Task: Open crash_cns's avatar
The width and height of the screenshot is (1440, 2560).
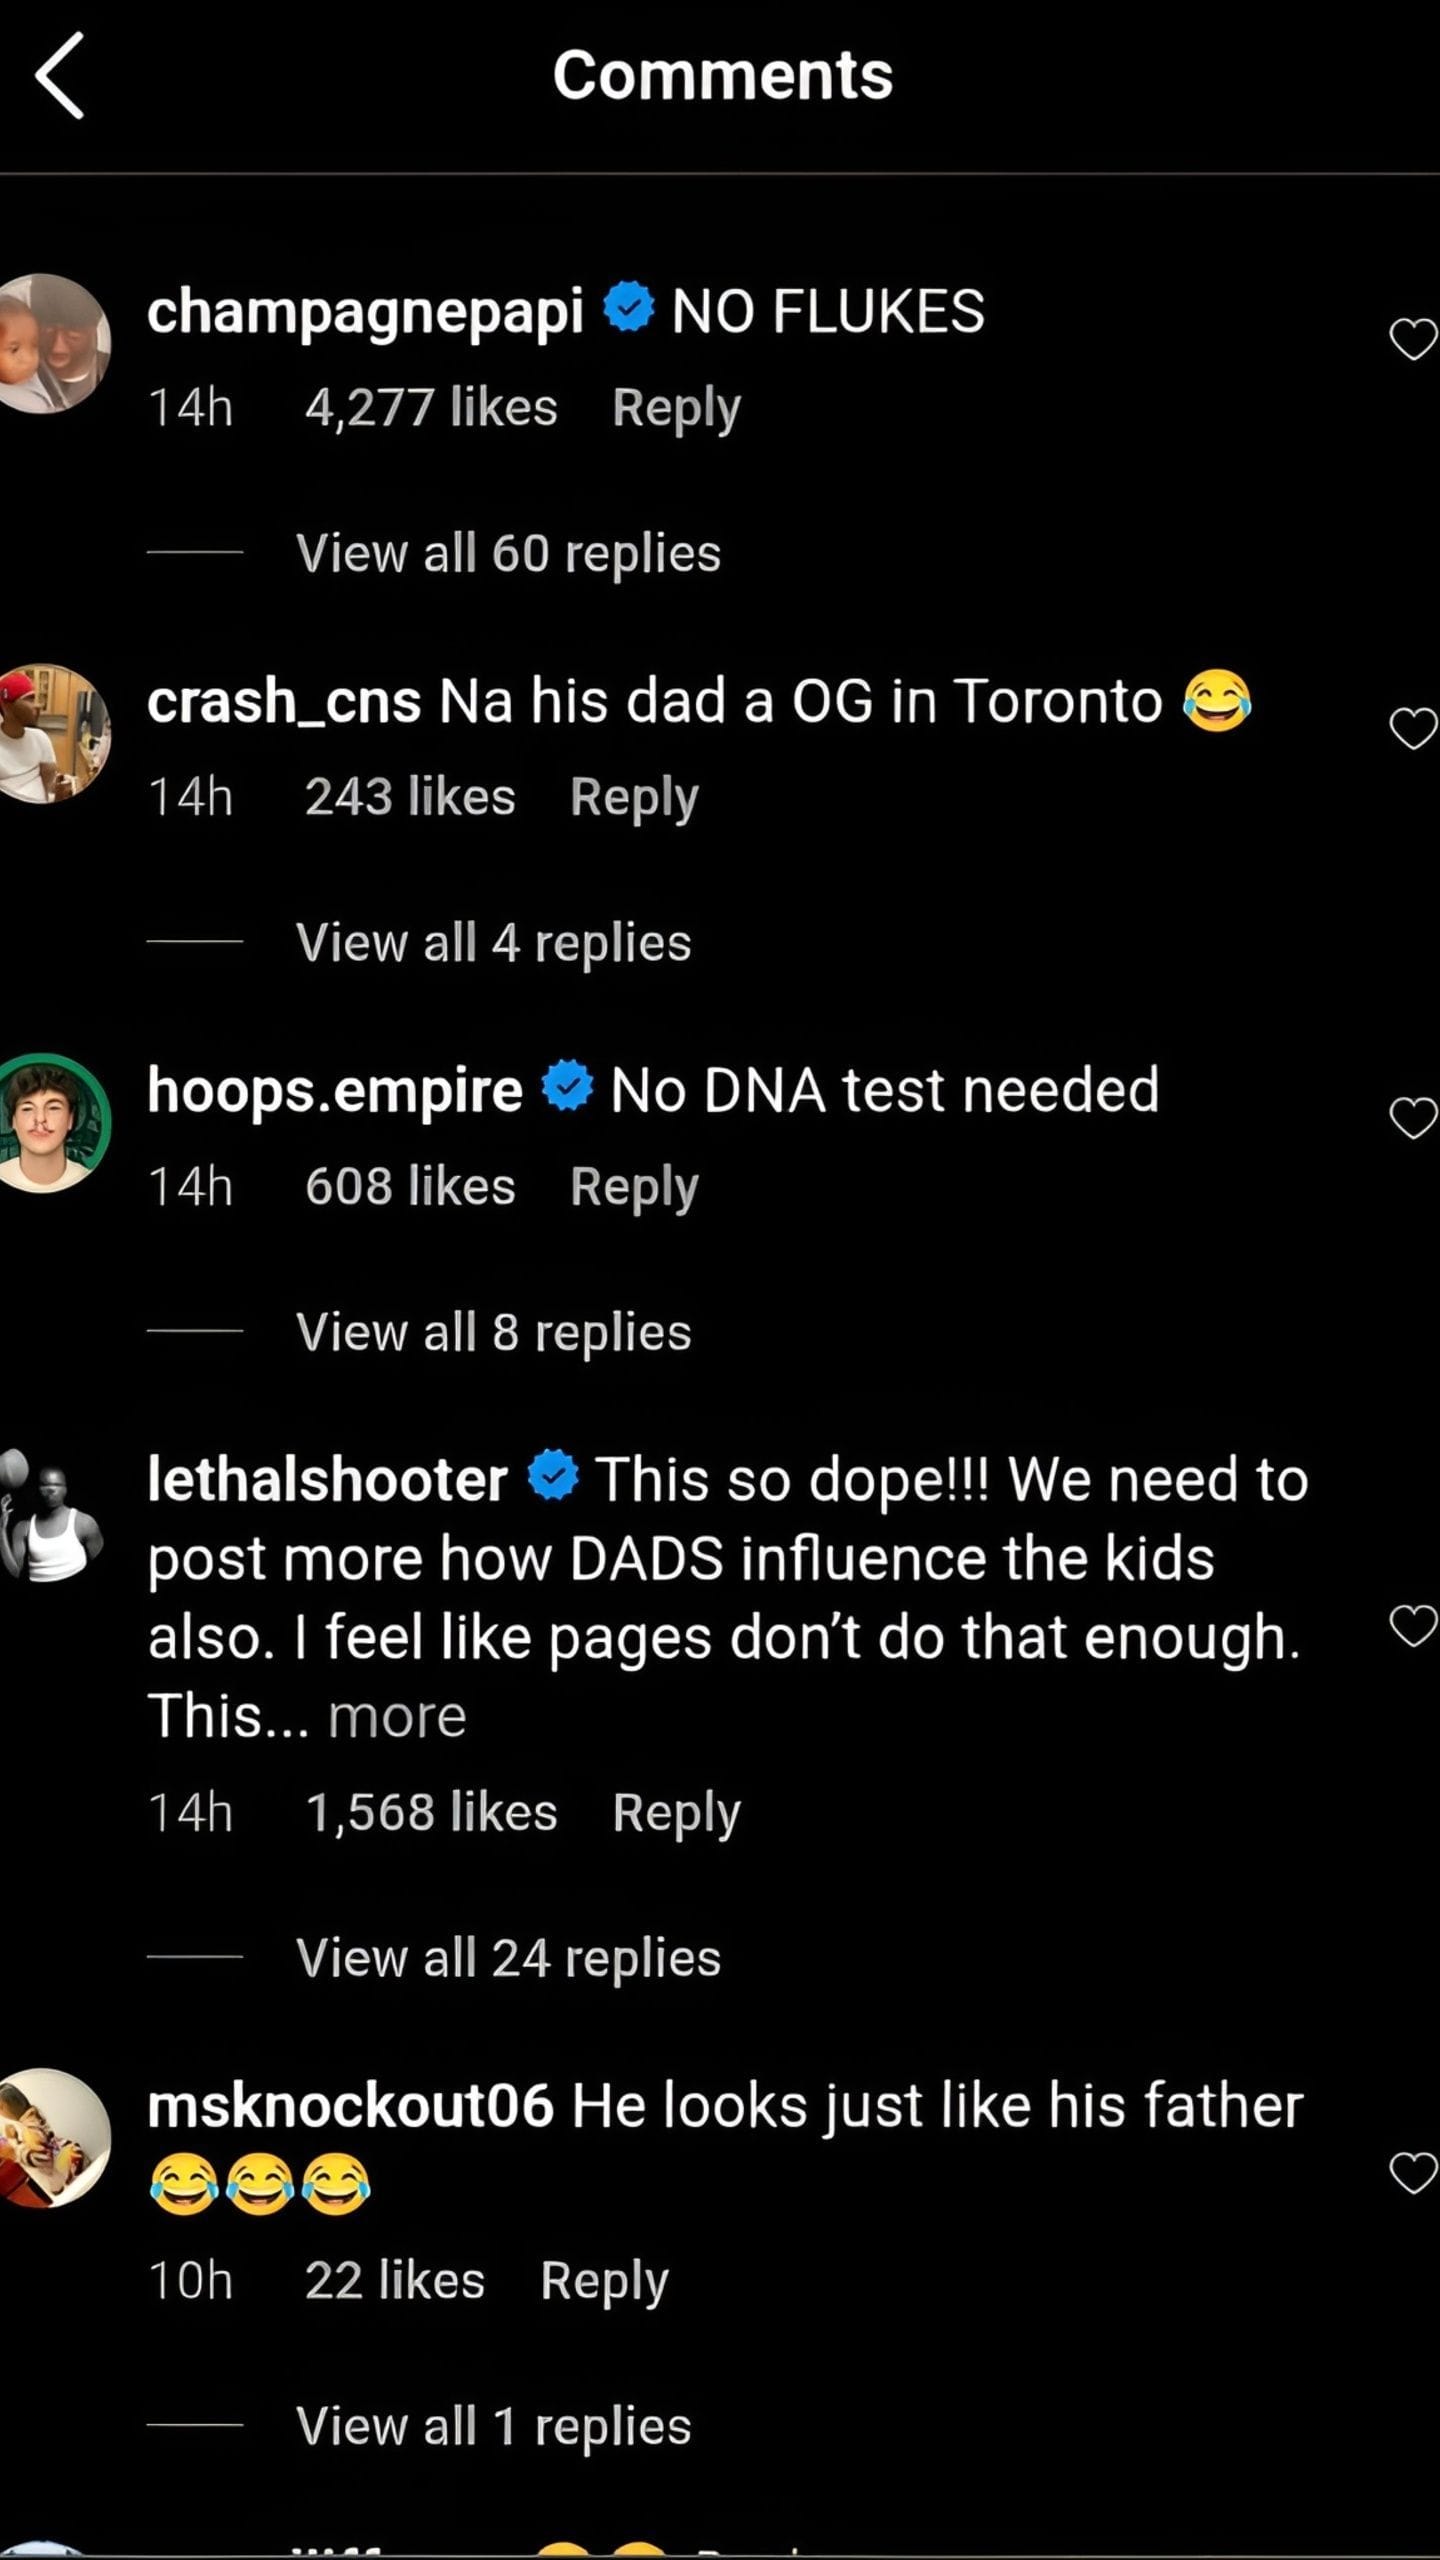Action: click(50, 733)
